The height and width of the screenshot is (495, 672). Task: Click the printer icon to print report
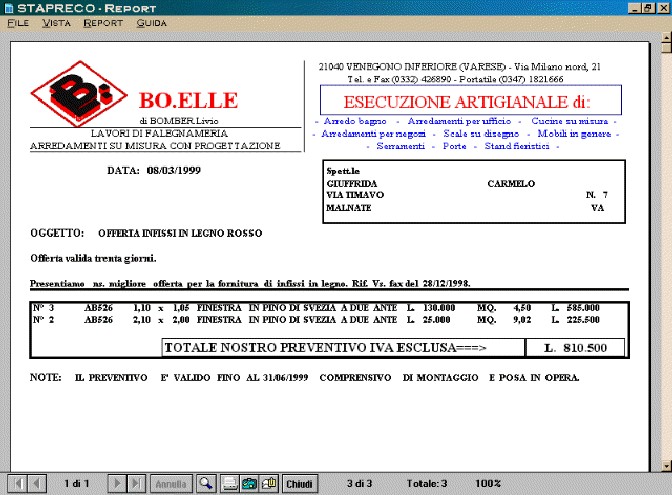coord(230,484)
